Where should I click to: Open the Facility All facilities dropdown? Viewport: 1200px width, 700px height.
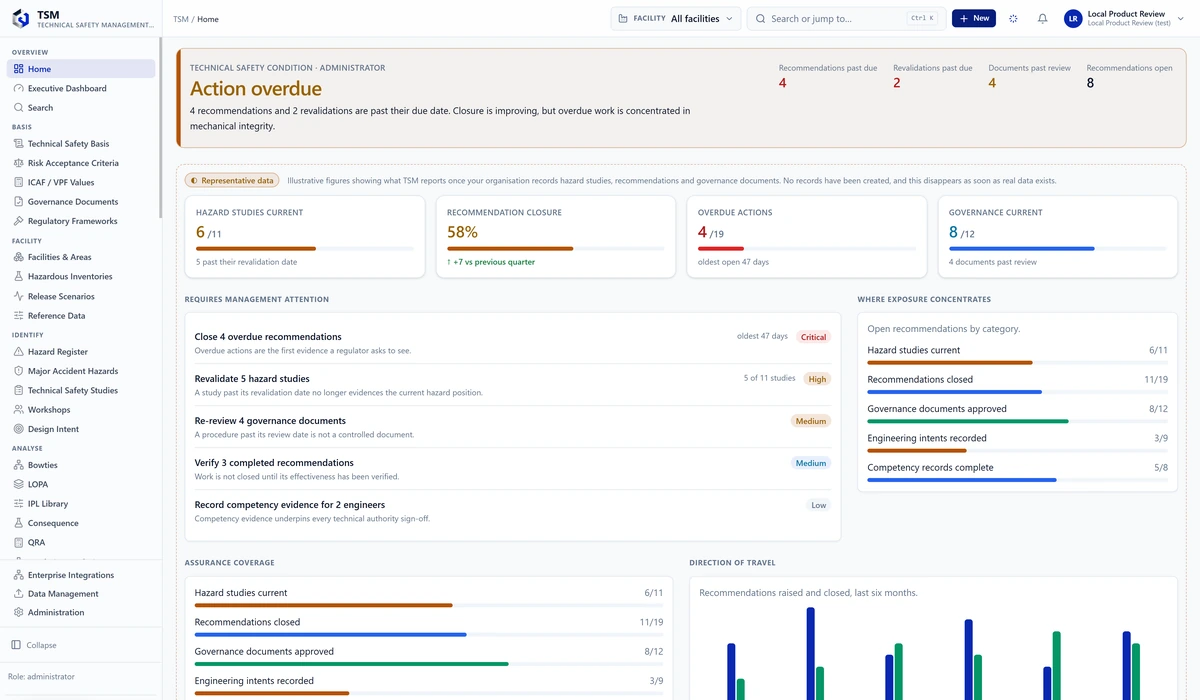pos(676,18)
